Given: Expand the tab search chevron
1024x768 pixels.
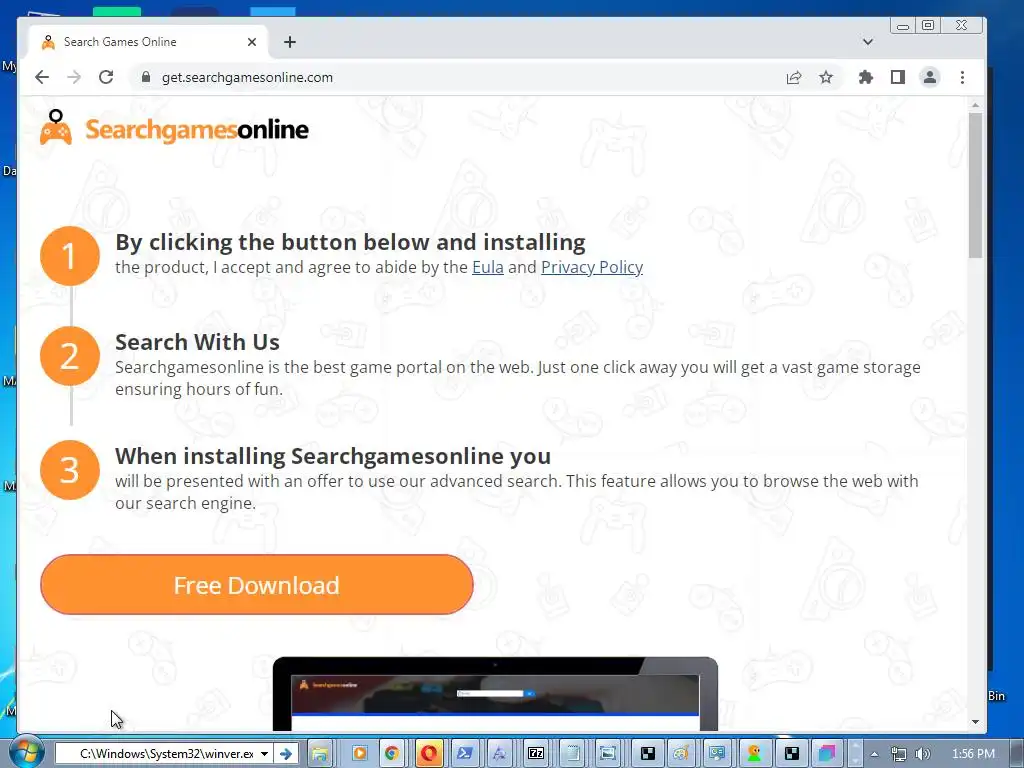Looking at the screenshot, I should pos(867,42).
